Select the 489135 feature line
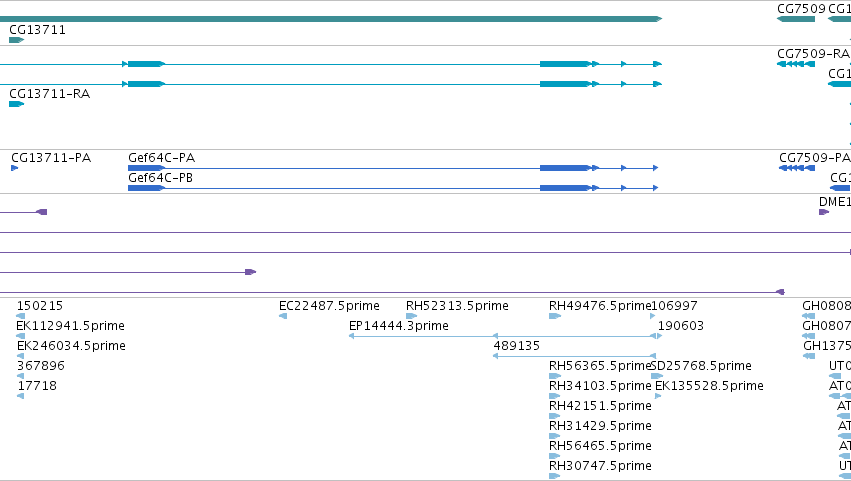Screen dimensions: 851x481 pos(574,356)
